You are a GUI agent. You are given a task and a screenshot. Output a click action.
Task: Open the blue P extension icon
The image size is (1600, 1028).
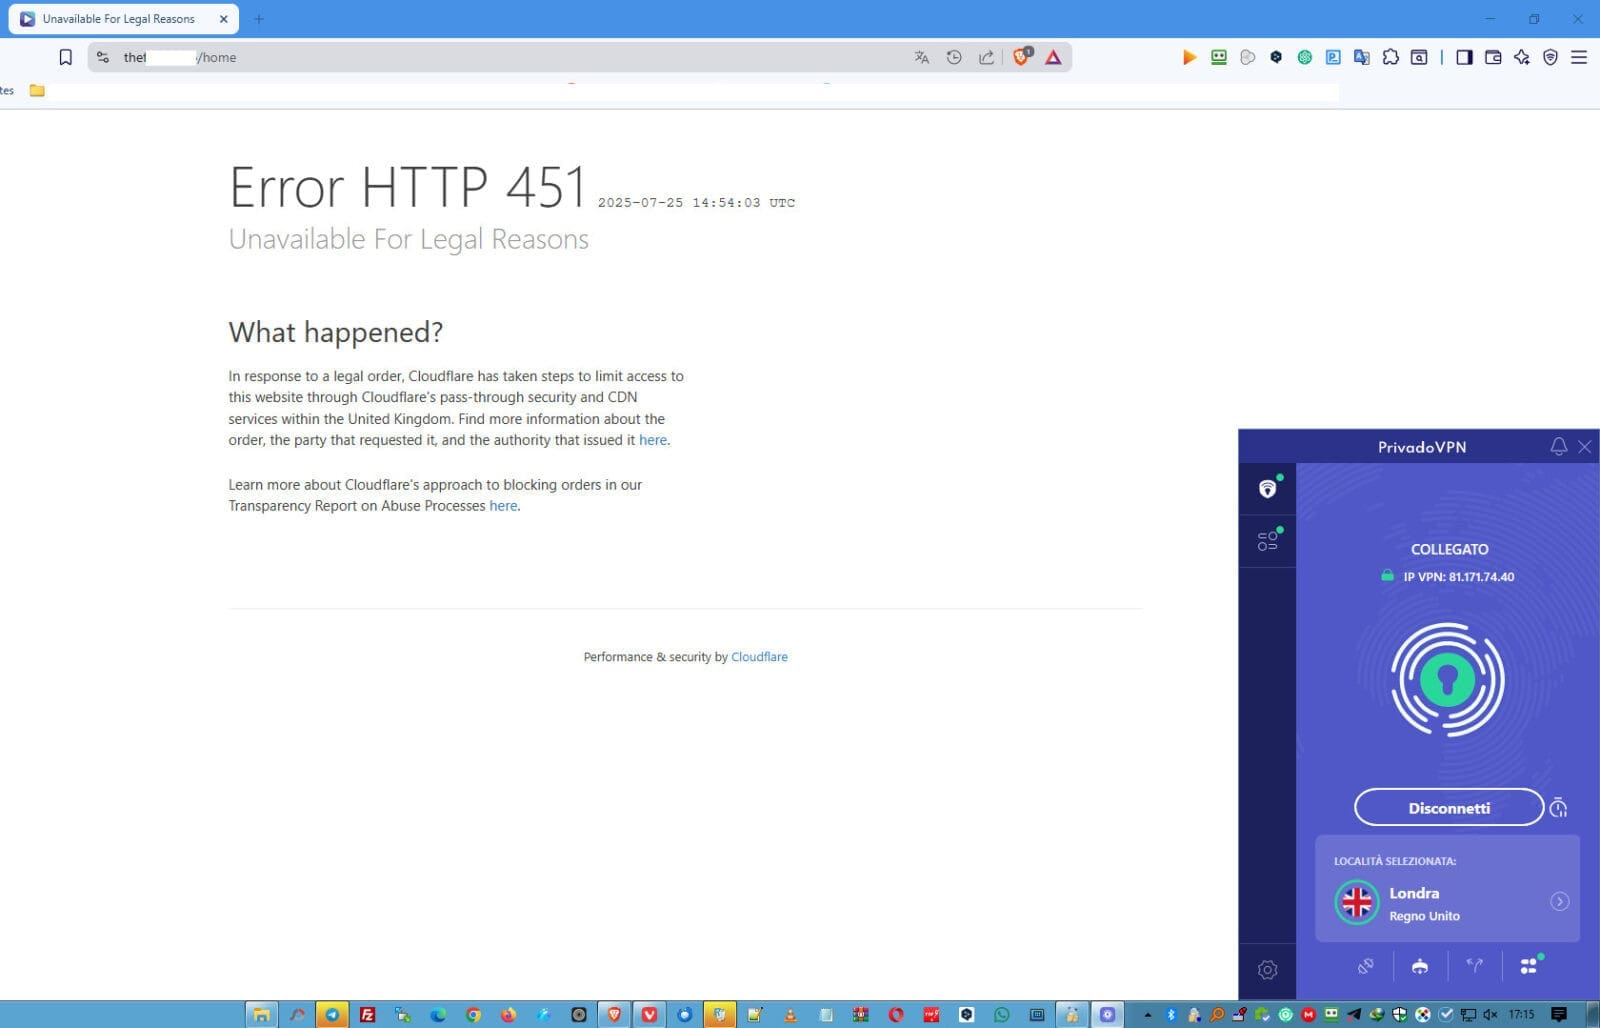point(1333,57)
